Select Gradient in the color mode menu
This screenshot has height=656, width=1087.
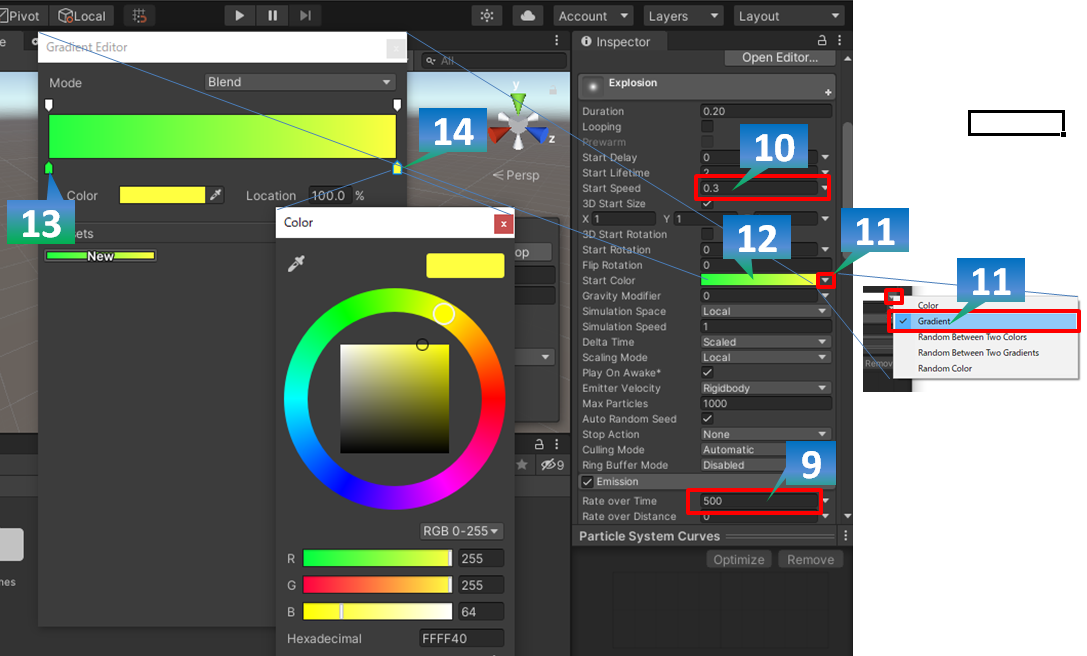click(x=985, y=321)
